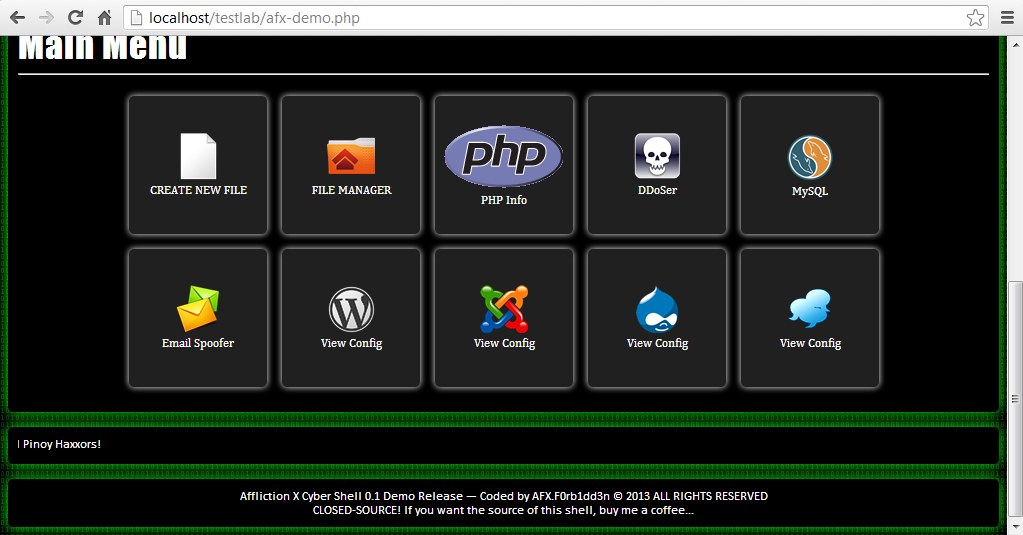
Task: Click the Drupal drop logo icon
Action: click(x=657, y=309)
